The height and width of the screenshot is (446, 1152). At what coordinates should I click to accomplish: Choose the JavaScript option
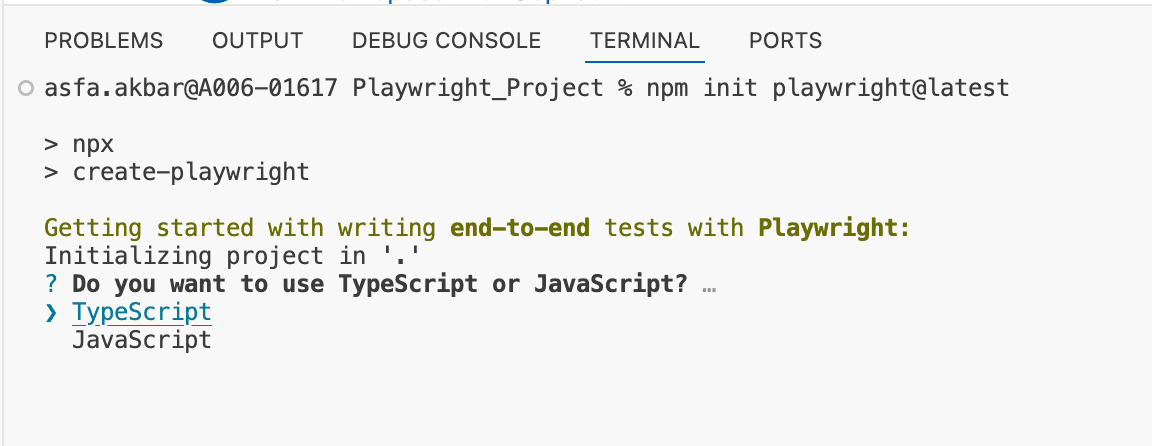142,340
